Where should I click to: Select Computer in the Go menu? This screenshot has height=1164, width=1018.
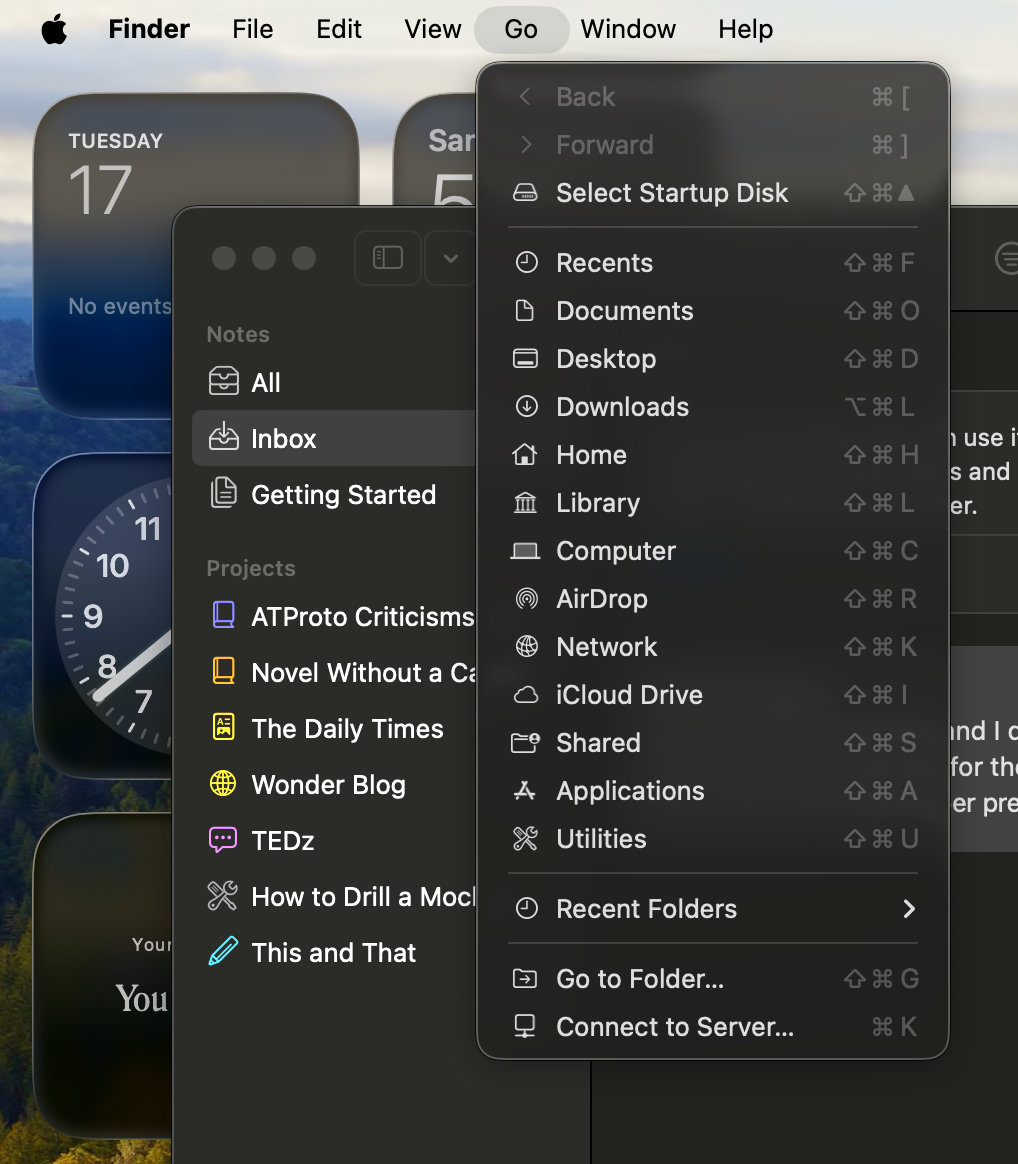(x=713, y=551)
